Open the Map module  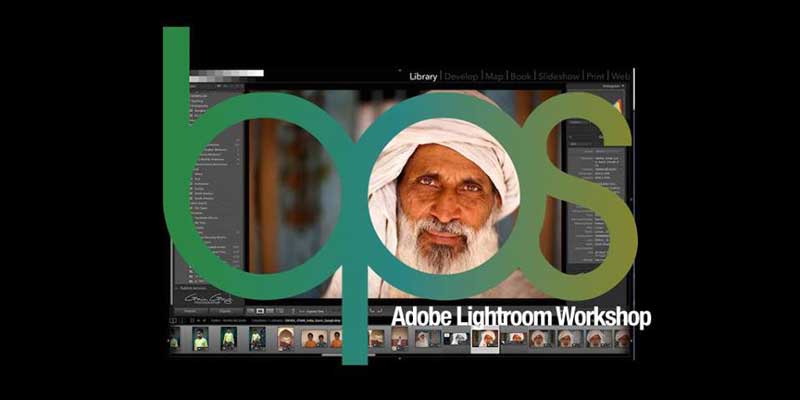pyautogui.click(x=494, y=77)
